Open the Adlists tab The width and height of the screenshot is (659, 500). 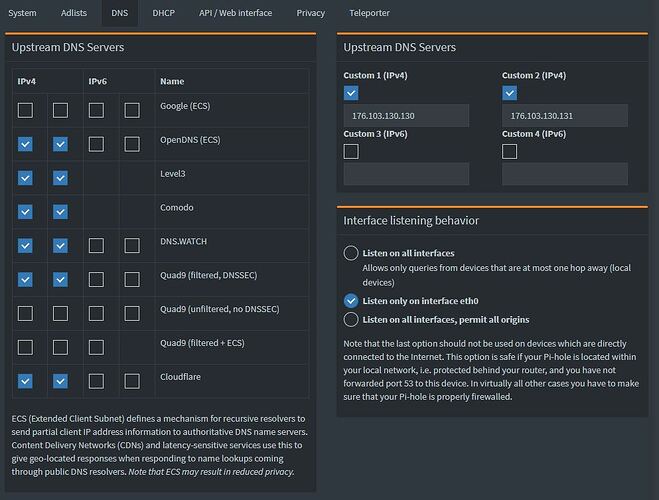point(73,13)
